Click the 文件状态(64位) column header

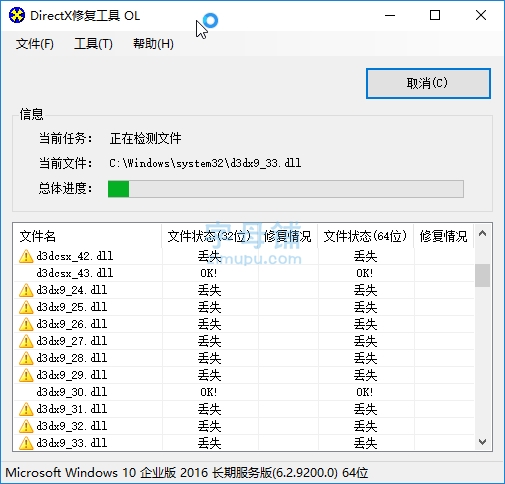[365, 236]
